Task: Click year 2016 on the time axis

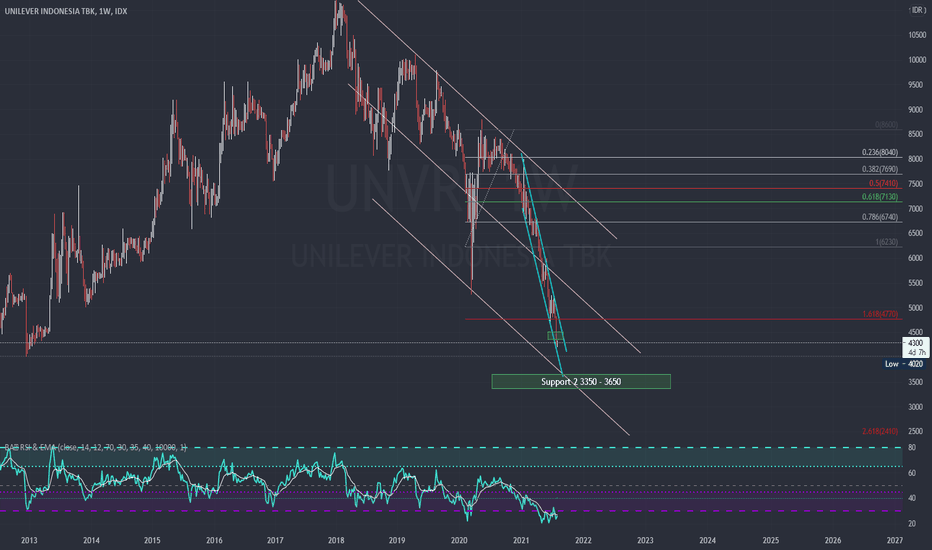Action: (214, 540)
